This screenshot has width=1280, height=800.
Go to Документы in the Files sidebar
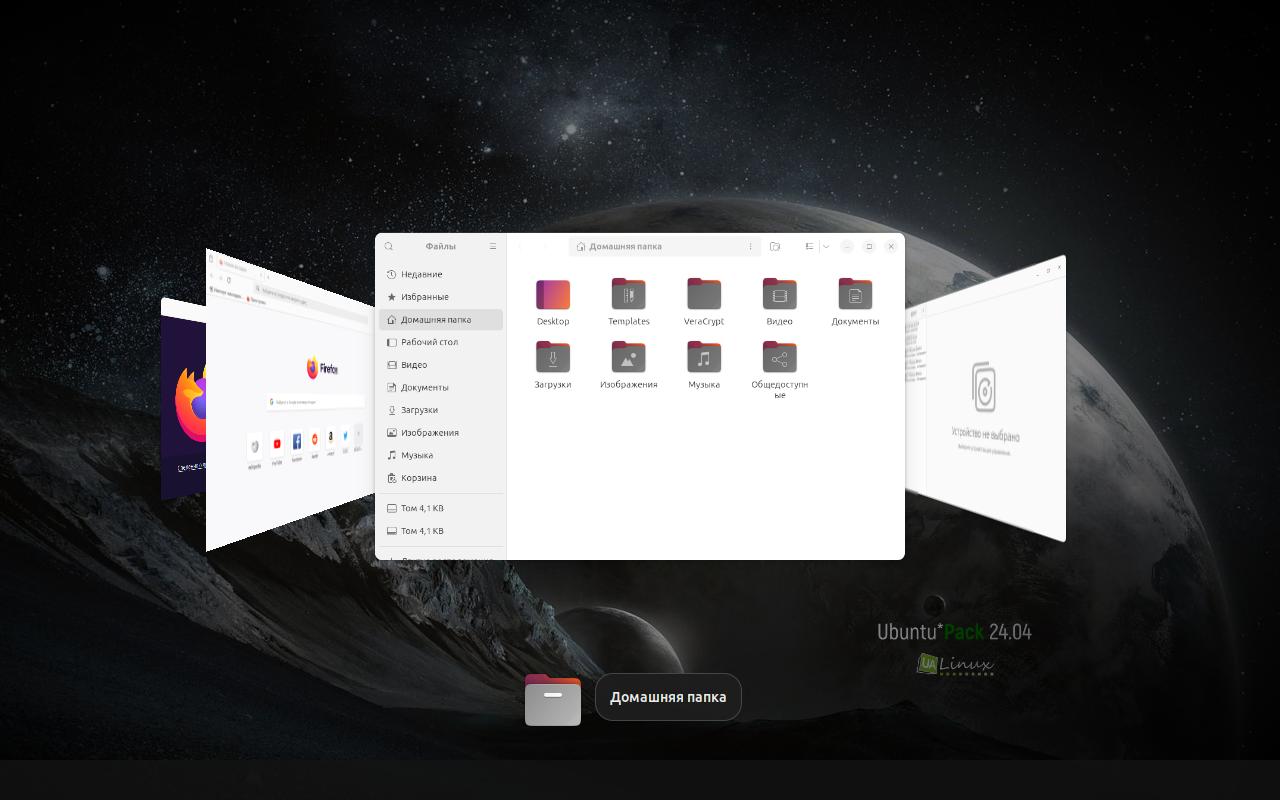441,387
